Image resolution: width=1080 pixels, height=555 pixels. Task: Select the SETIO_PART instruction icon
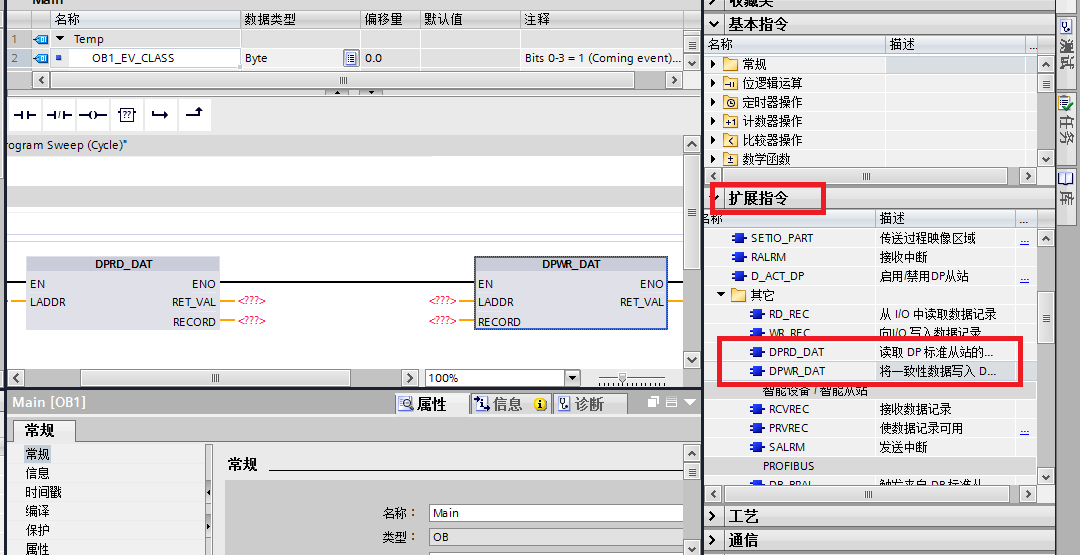pos(739,238)
